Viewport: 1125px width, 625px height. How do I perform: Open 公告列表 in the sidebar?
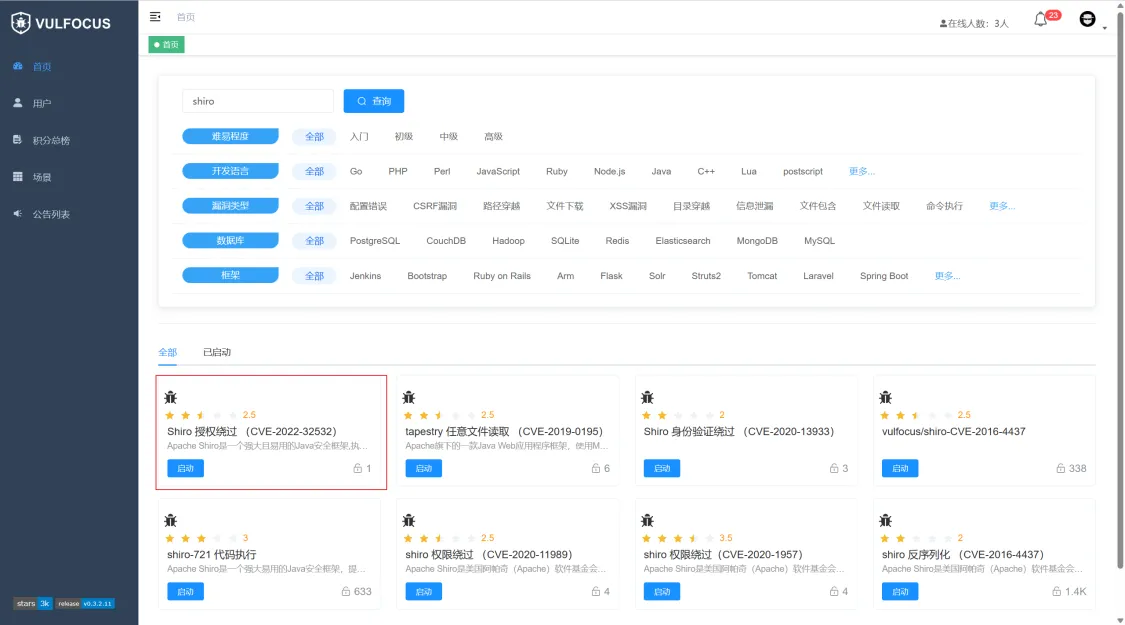(x=51, y=214)
